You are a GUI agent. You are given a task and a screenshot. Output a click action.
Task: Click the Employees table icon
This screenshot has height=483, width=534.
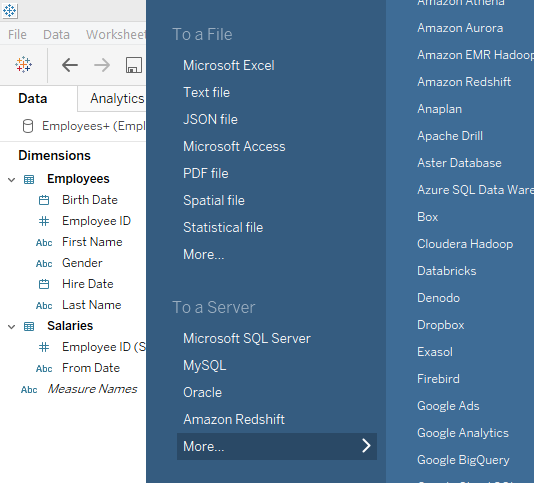click(29, 179)
